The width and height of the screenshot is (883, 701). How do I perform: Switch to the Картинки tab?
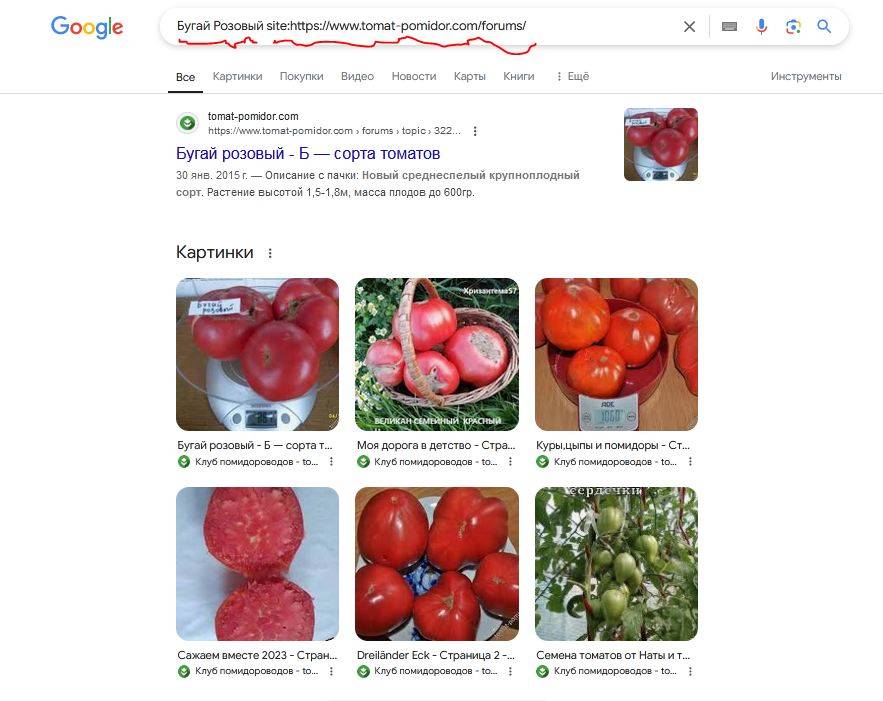[x=237, y=76]
